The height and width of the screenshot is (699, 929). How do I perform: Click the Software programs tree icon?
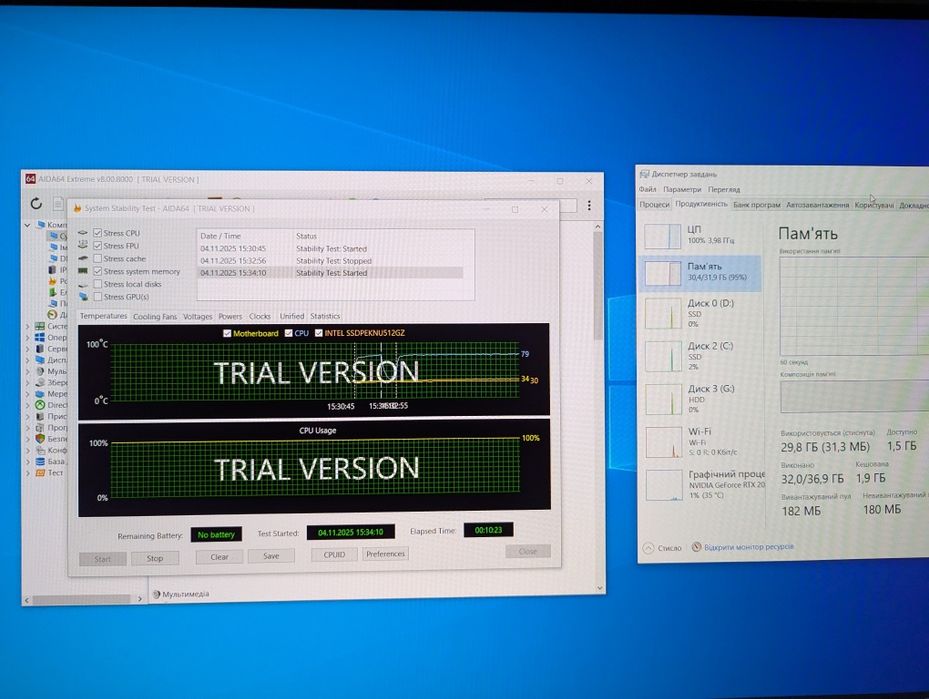point(40,427)
